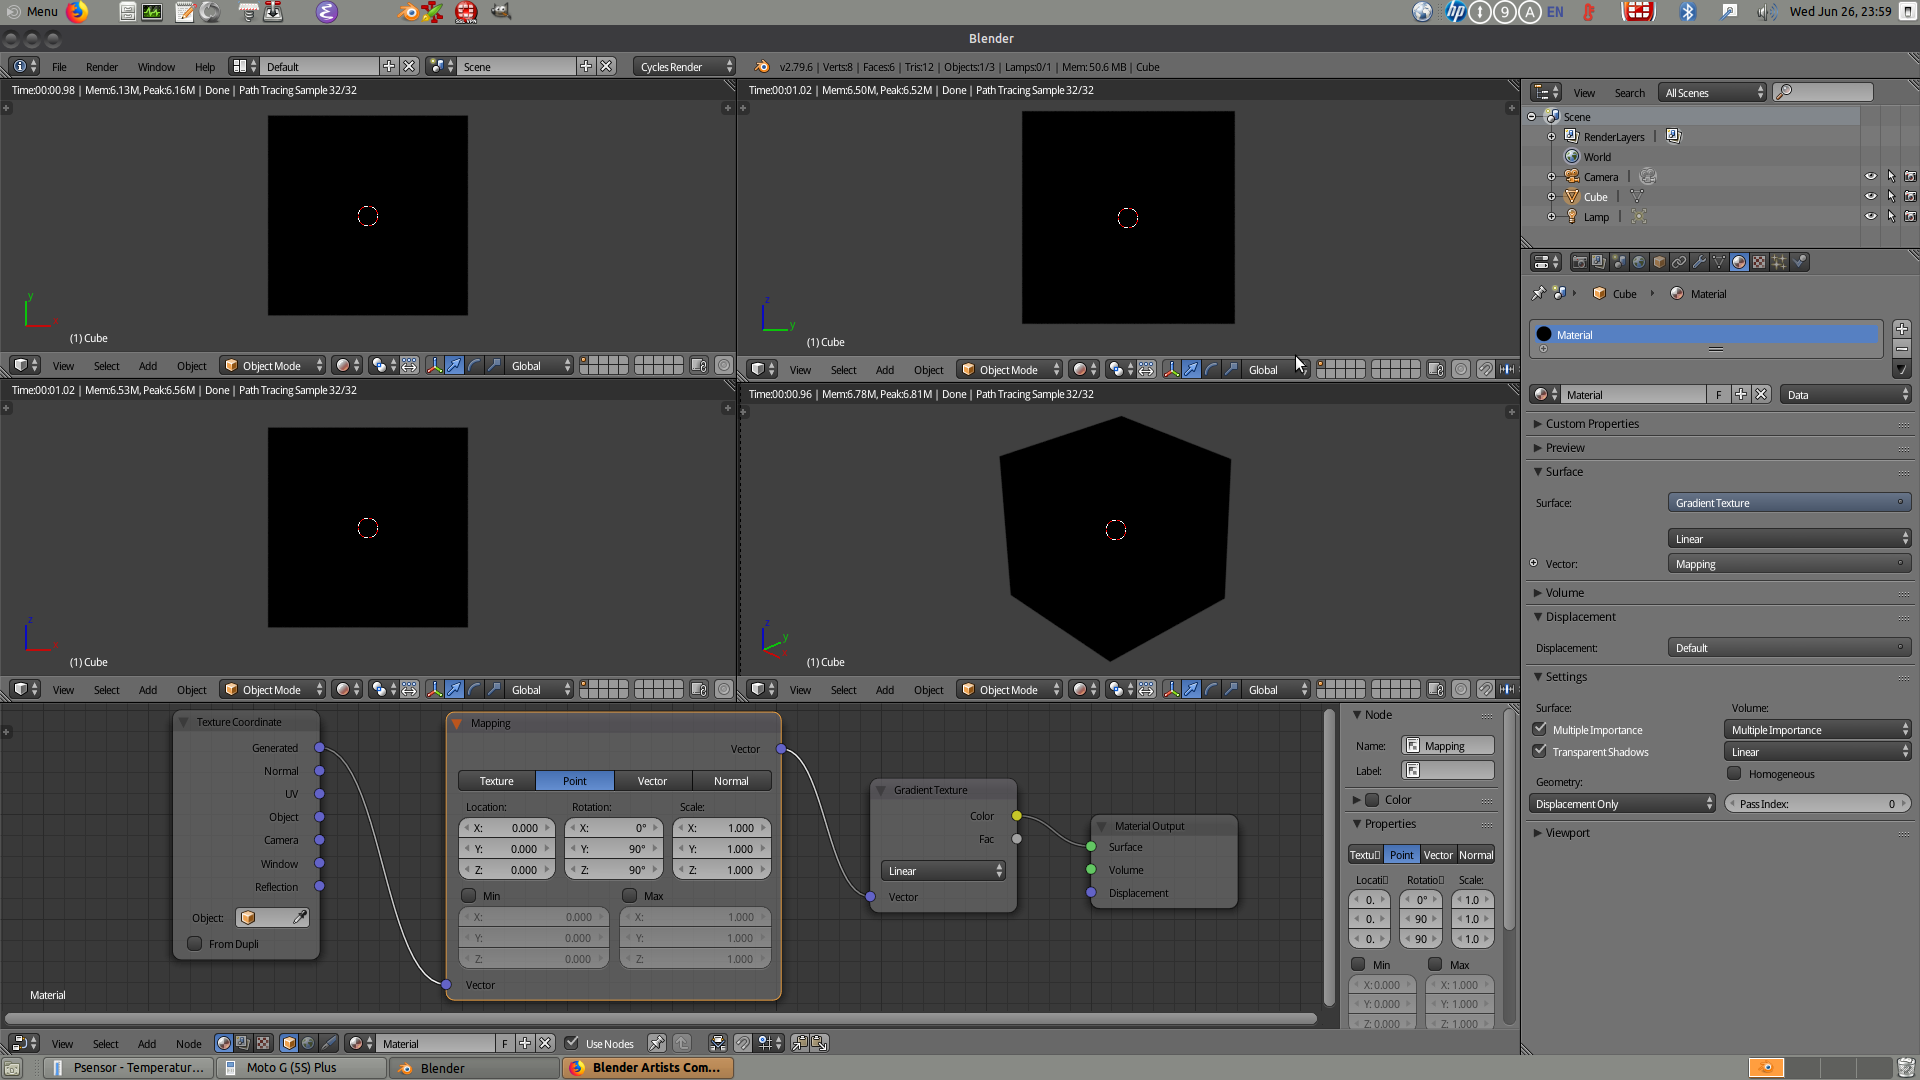Viewport: 1920px width, 1080px height.
Task: Open the World properties tab (globe icon)
Action: pos(1639,262)
